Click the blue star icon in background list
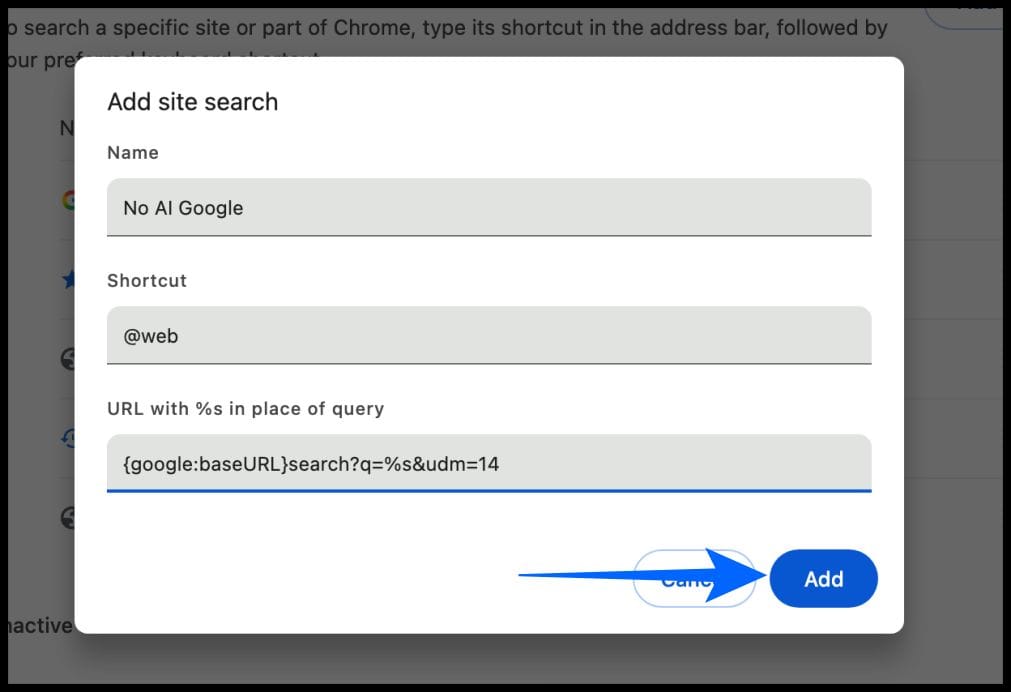This screenshot has width=1011, height=692. coord(69,280)
